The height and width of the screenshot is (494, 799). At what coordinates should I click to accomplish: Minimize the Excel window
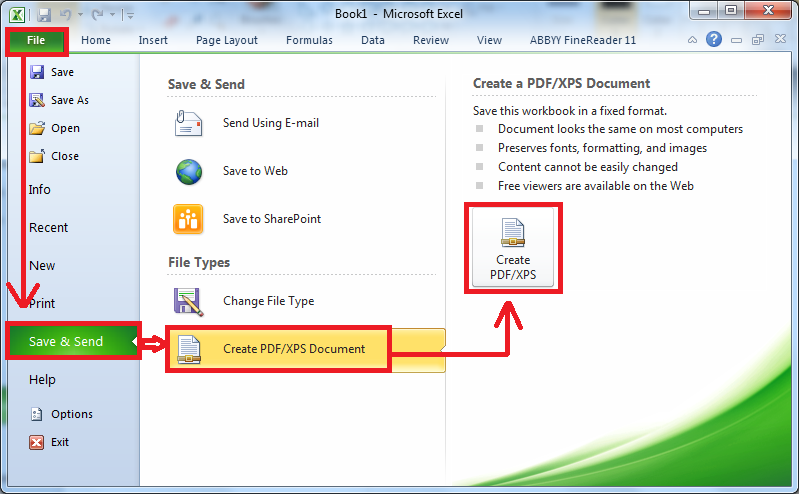click(x=704, y=11)
